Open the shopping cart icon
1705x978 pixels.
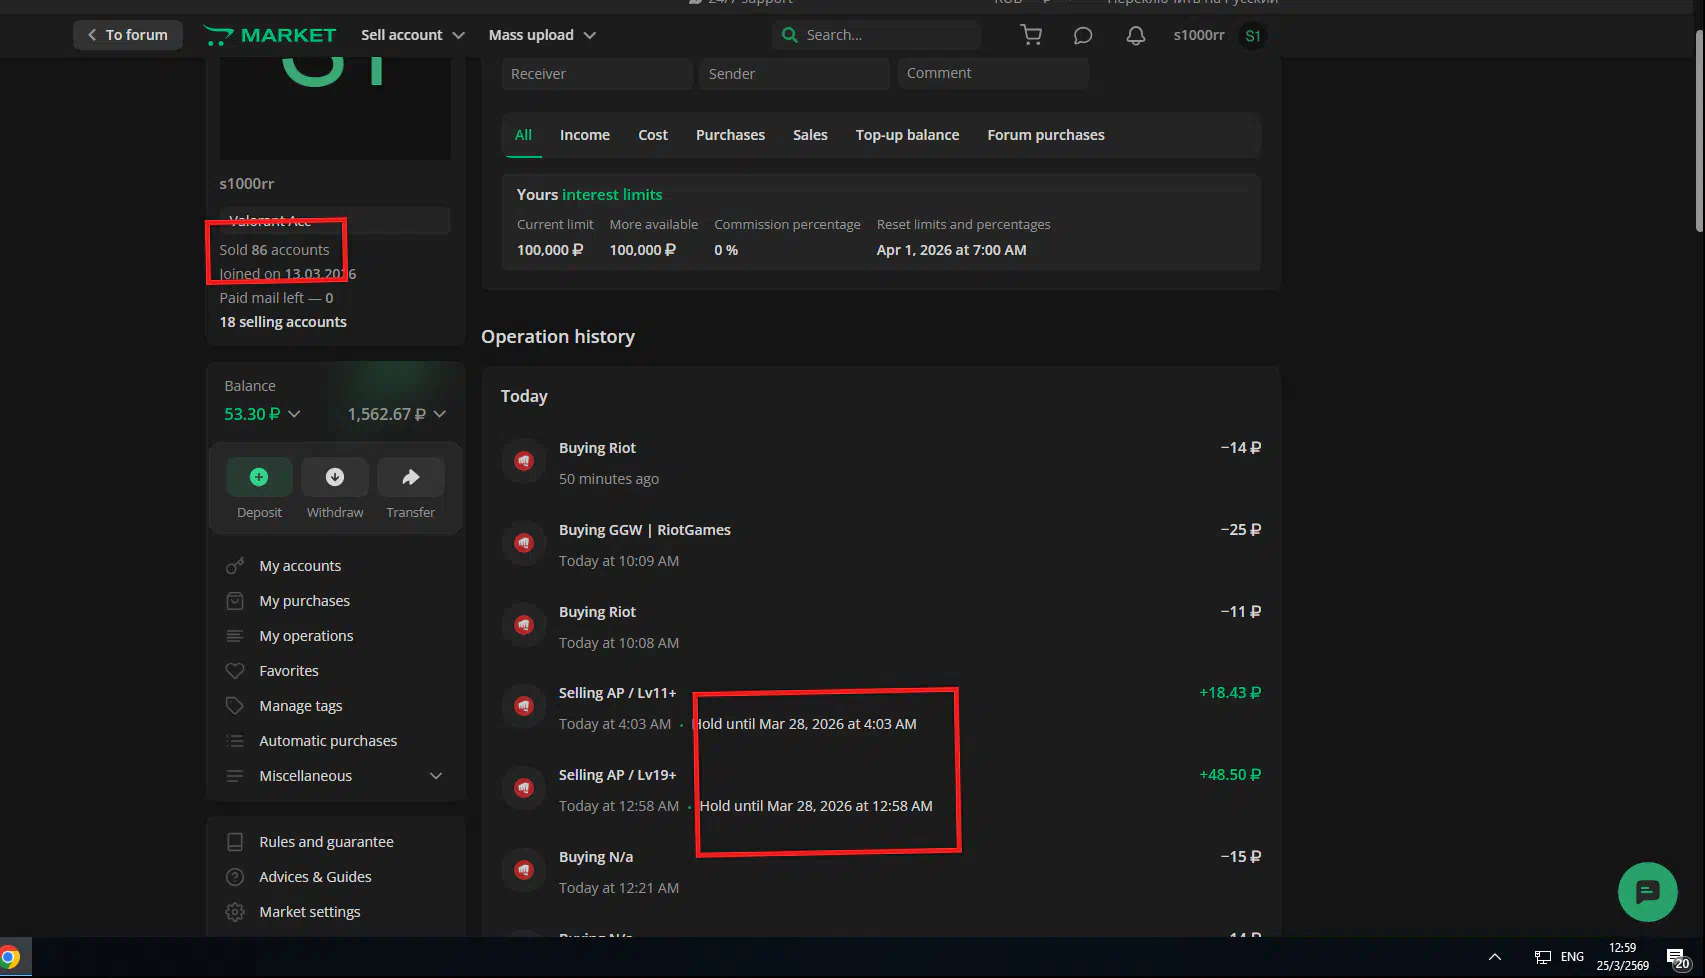[1031, 35]
